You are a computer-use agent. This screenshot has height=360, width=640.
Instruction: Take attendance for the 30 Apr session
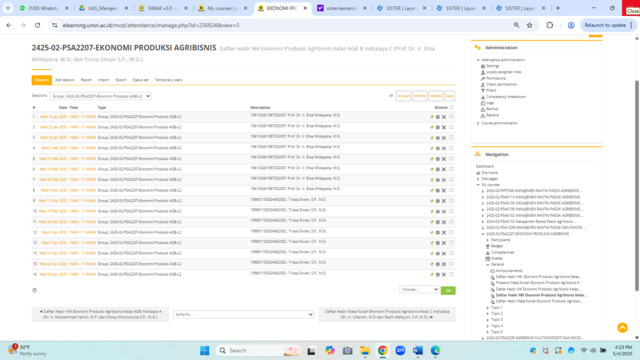pos(432,275)
